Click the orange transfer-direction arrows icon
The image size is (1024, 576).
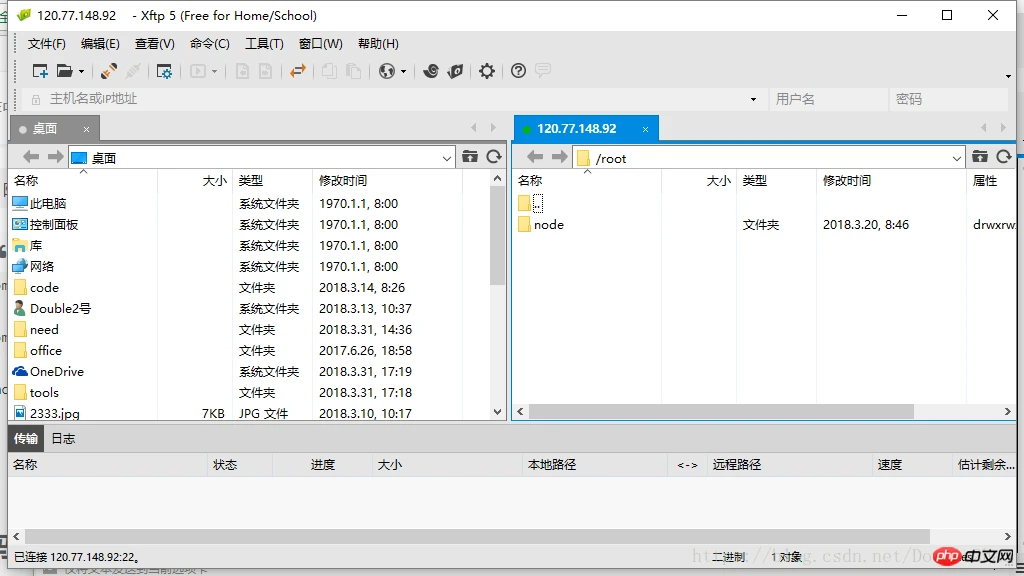click(298, 71)
